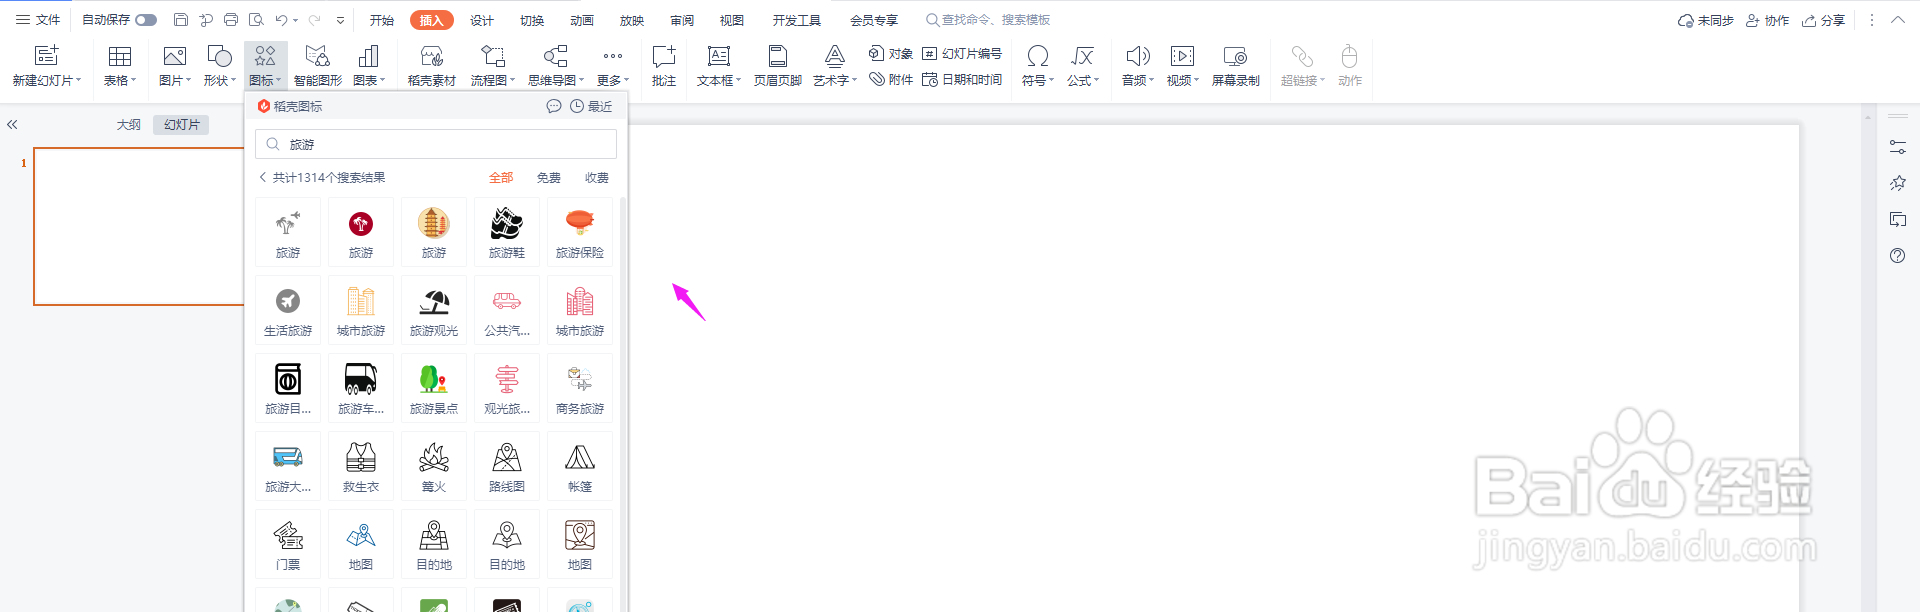Switch to the 动画 ribbon tab
This screenshot has height=612, width=1920.
582,20
